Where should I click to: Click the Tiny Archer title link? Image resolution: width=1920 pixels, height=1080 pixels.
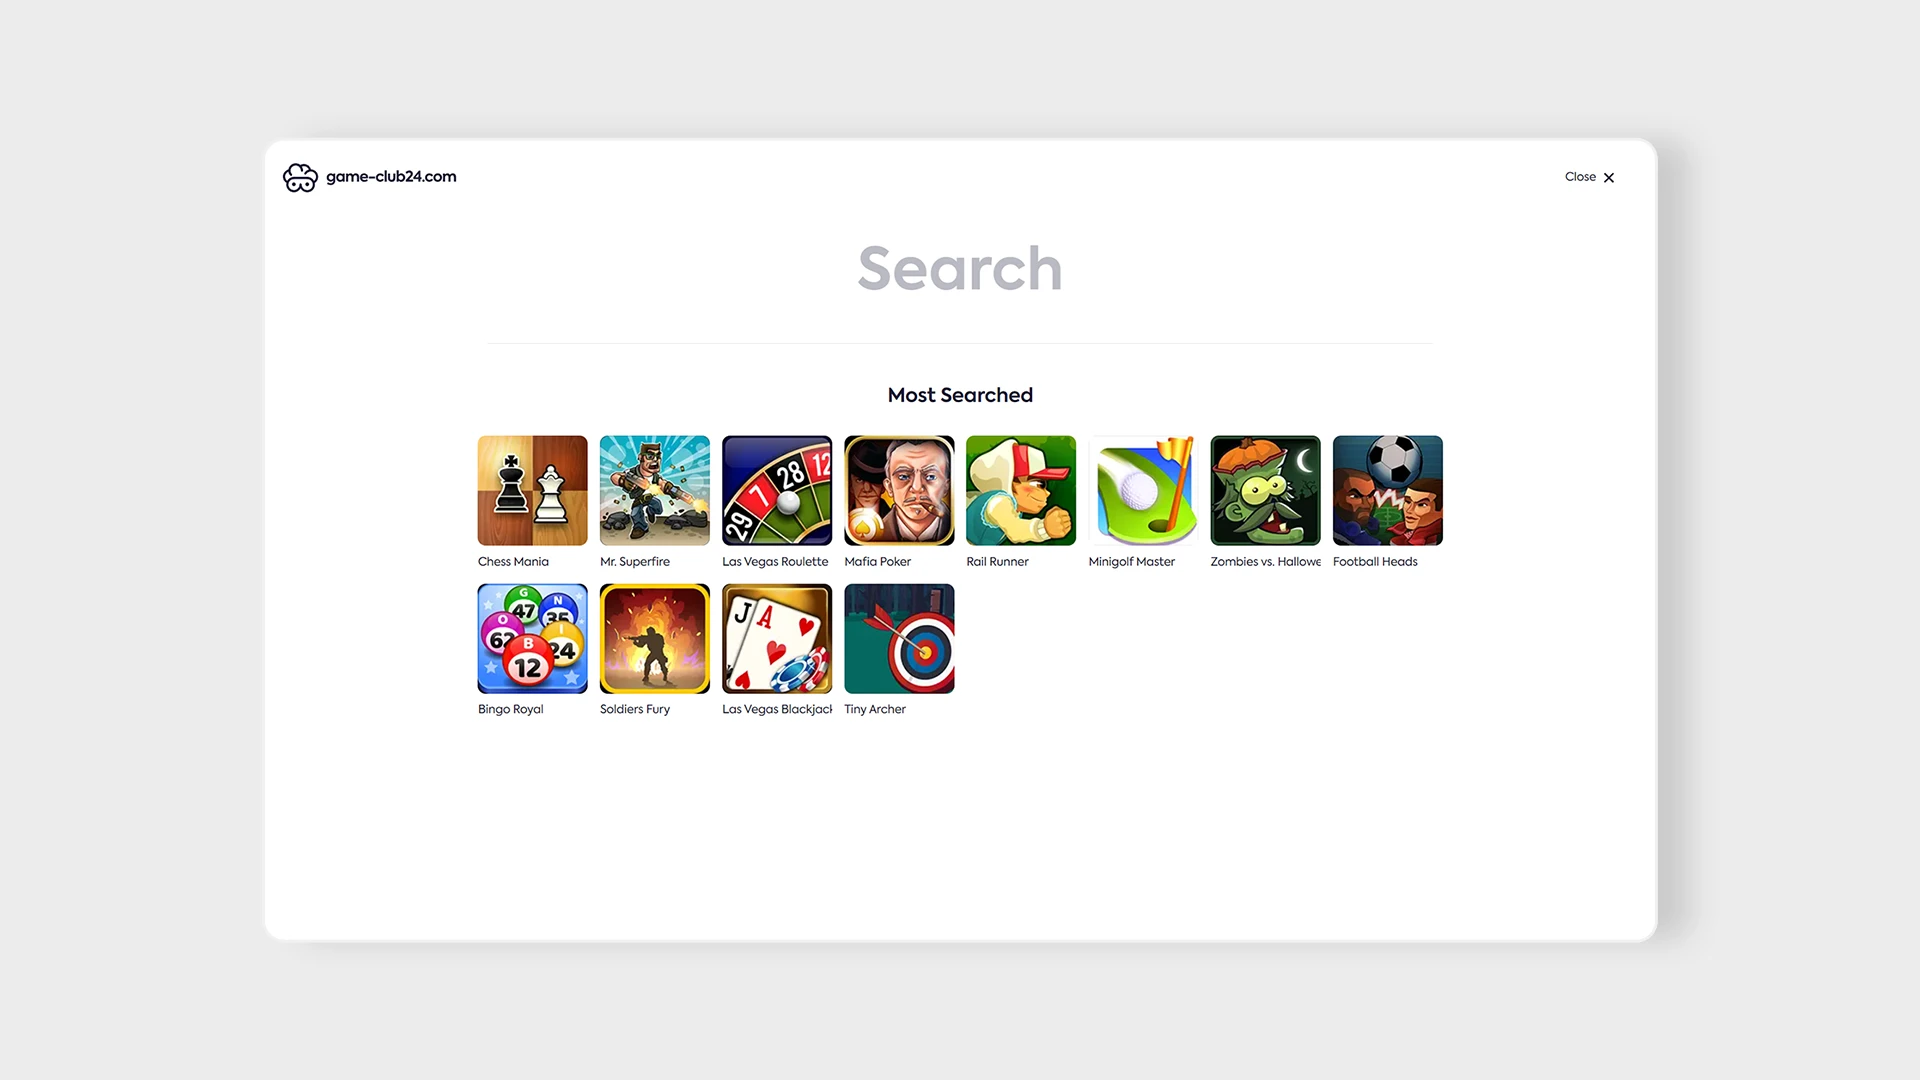[x=875, y=709]
